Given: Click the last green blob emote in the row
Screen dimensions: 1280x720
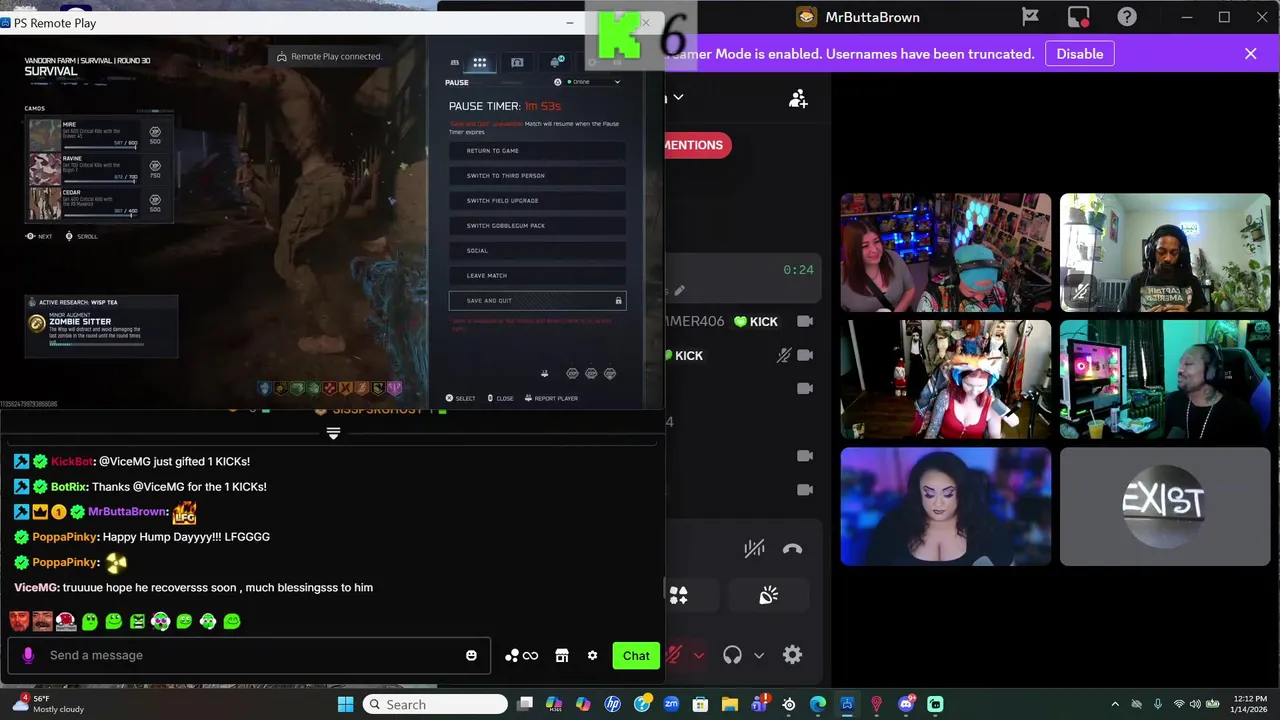Looking at the screenshot, I should tap(232, 621).
